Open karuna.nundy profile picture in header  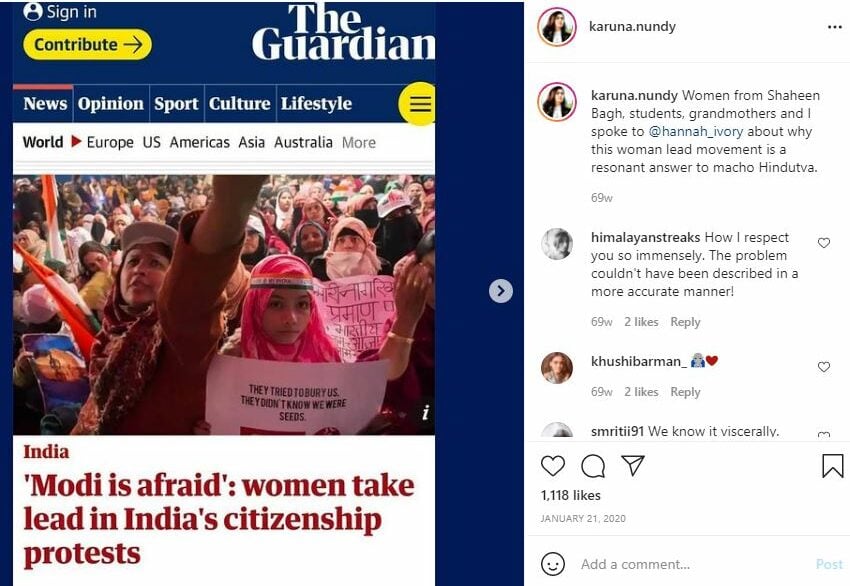coord(556,27)
